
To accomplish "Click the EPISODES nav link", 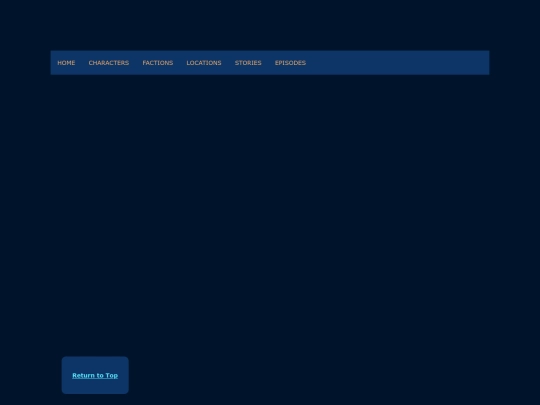I will click(x=290, y=63).
